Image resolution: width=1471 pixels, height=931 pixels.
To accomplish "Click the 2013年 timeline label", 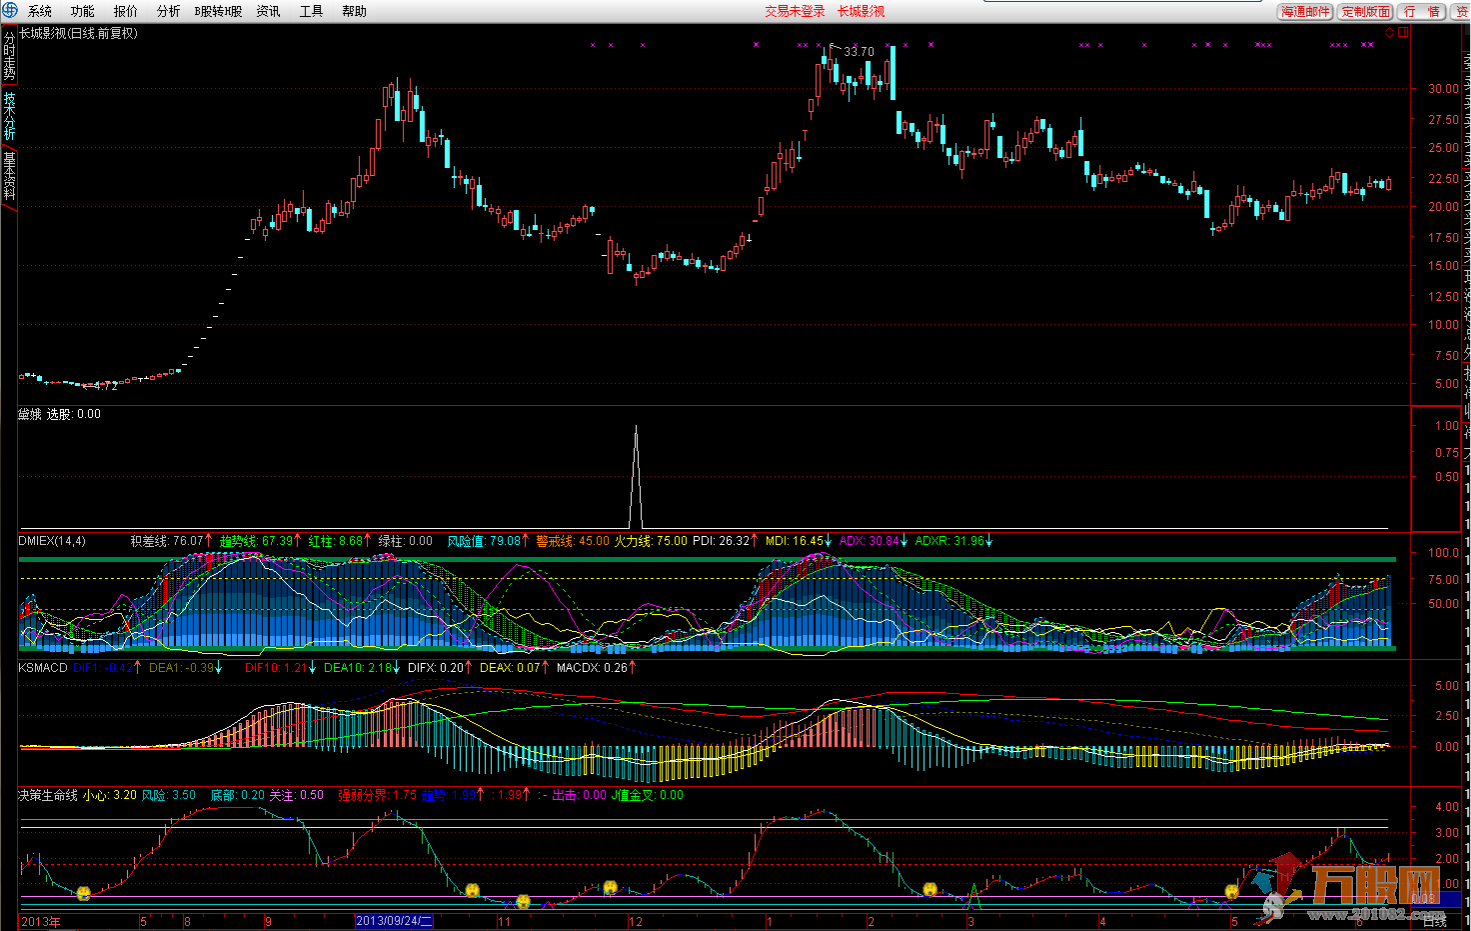I will (x=40, y=921).
